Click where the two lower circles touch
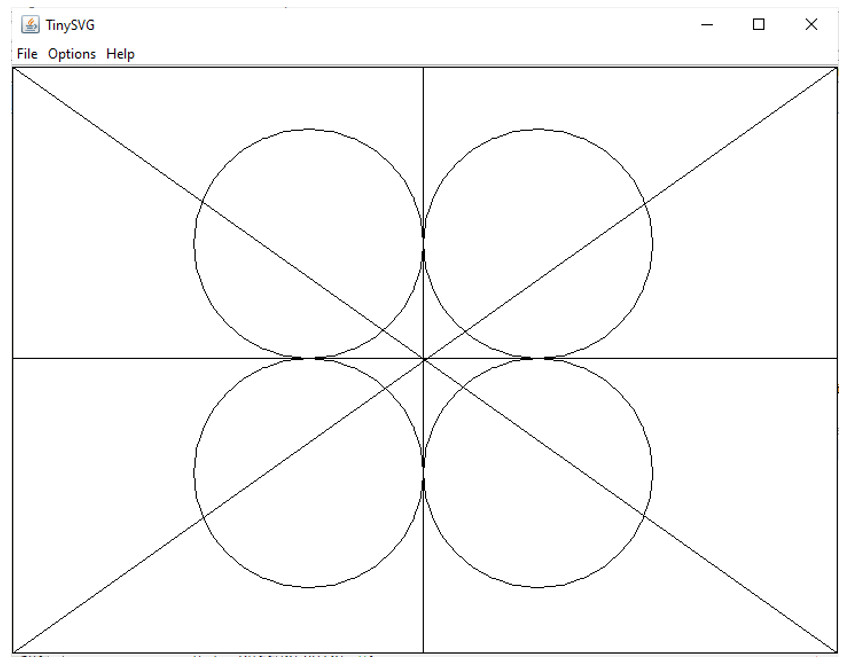Image resolution: width=847 pixels, height=668 pixels. [424, 472]
